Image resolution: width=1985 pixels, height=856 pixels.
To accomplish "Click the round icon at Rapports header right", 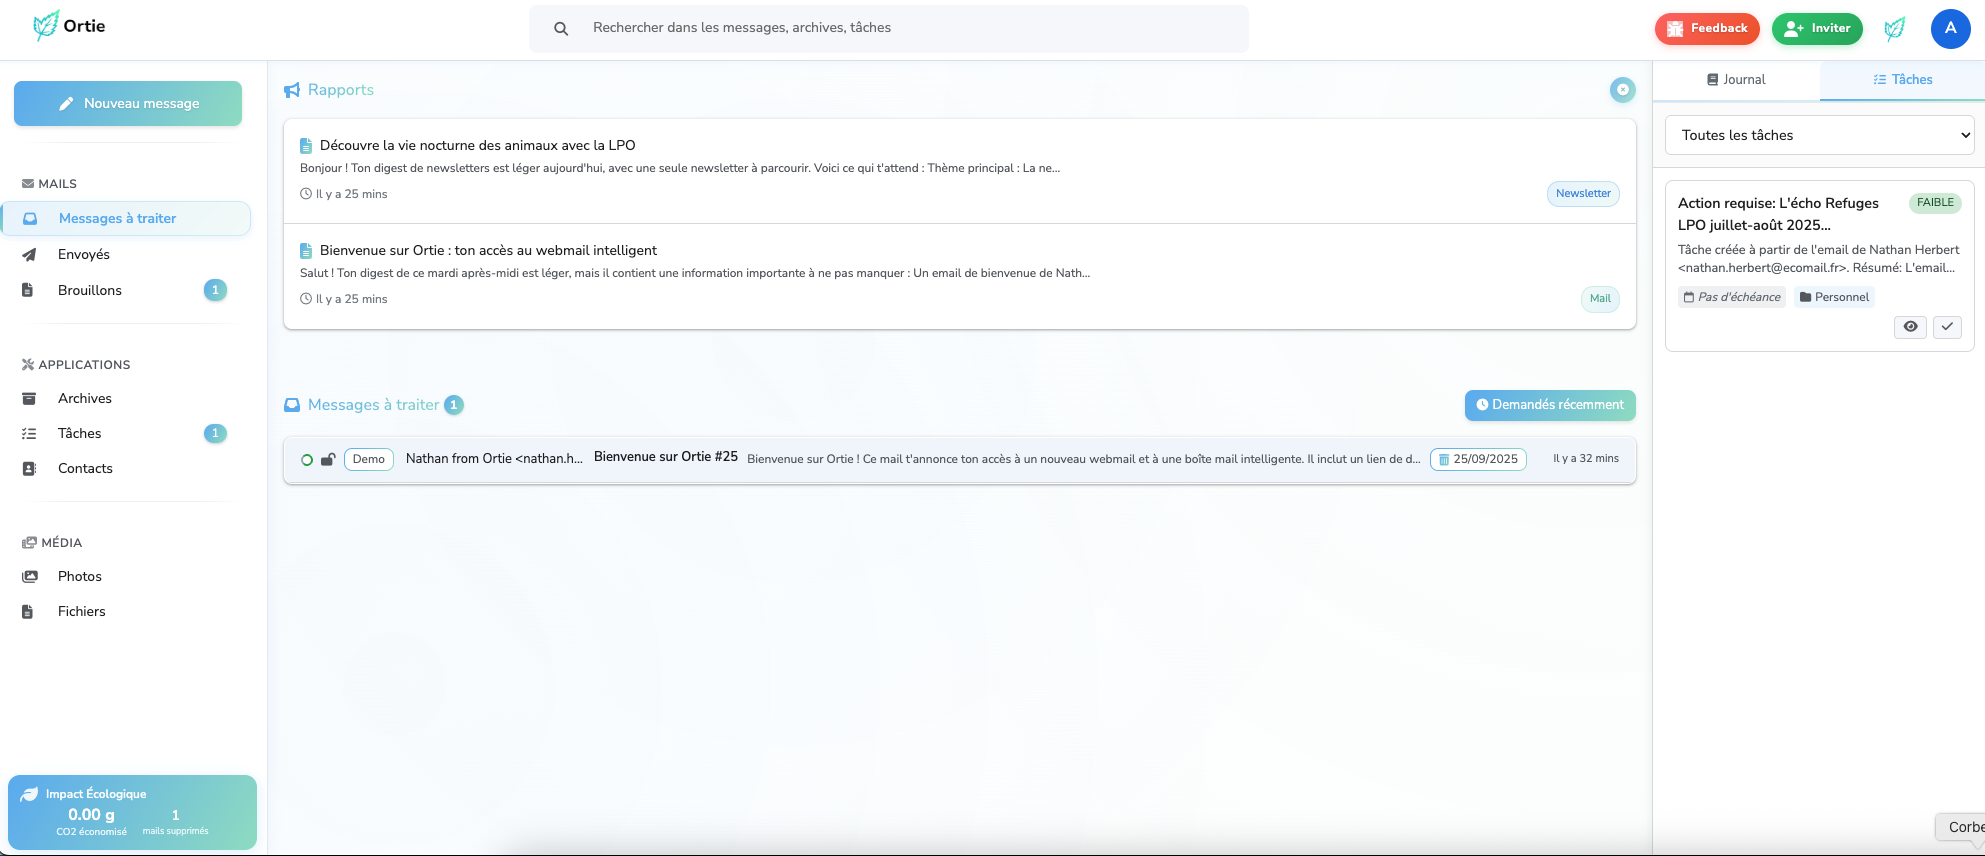I will tap(1622, 90).
